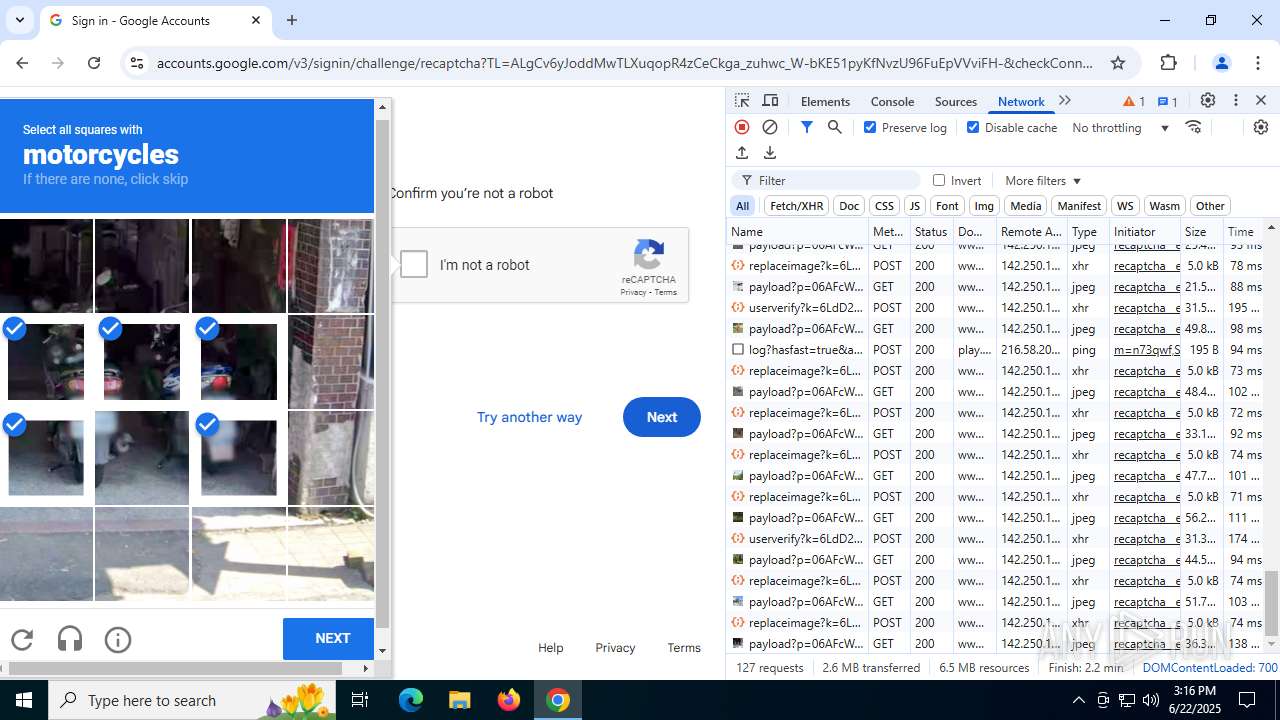
Task: Open network search with magnifier icon
Action: [835, 127]
